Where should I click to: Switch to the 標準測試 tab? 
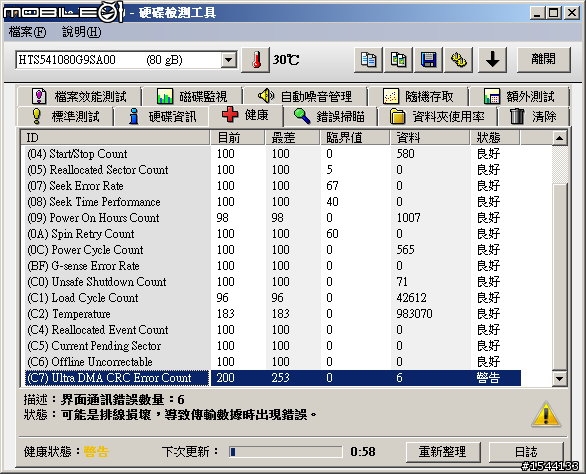click(x=65, y=116)
